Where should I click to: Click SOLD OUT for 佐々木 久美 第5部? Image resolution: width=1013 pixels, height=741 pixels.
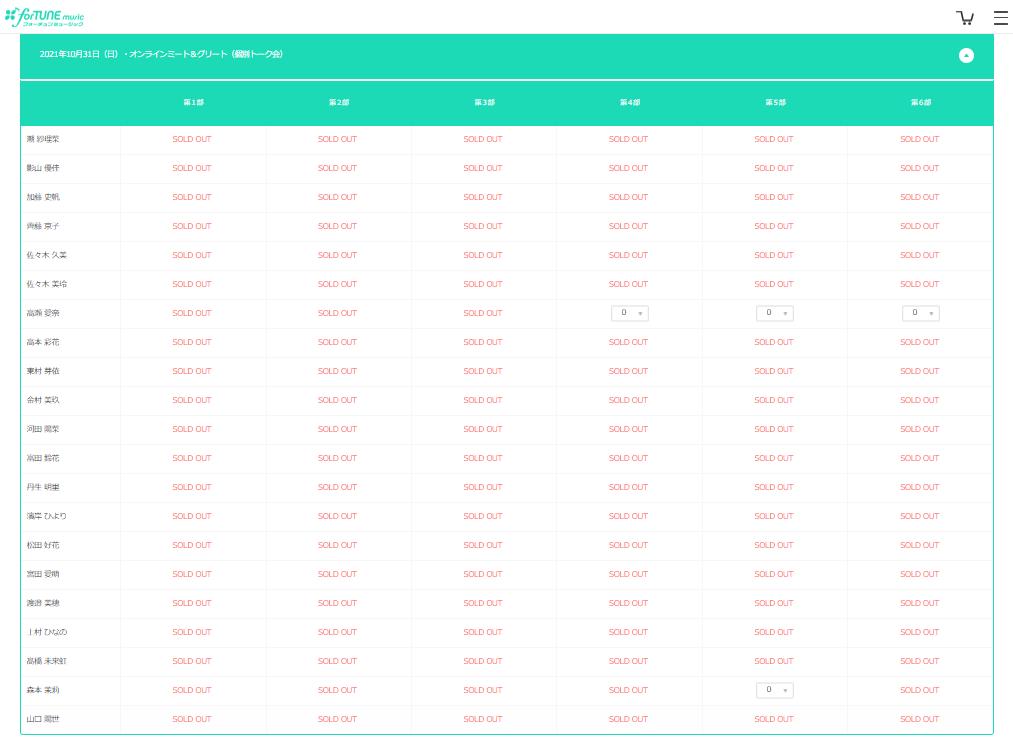[774, 255]
